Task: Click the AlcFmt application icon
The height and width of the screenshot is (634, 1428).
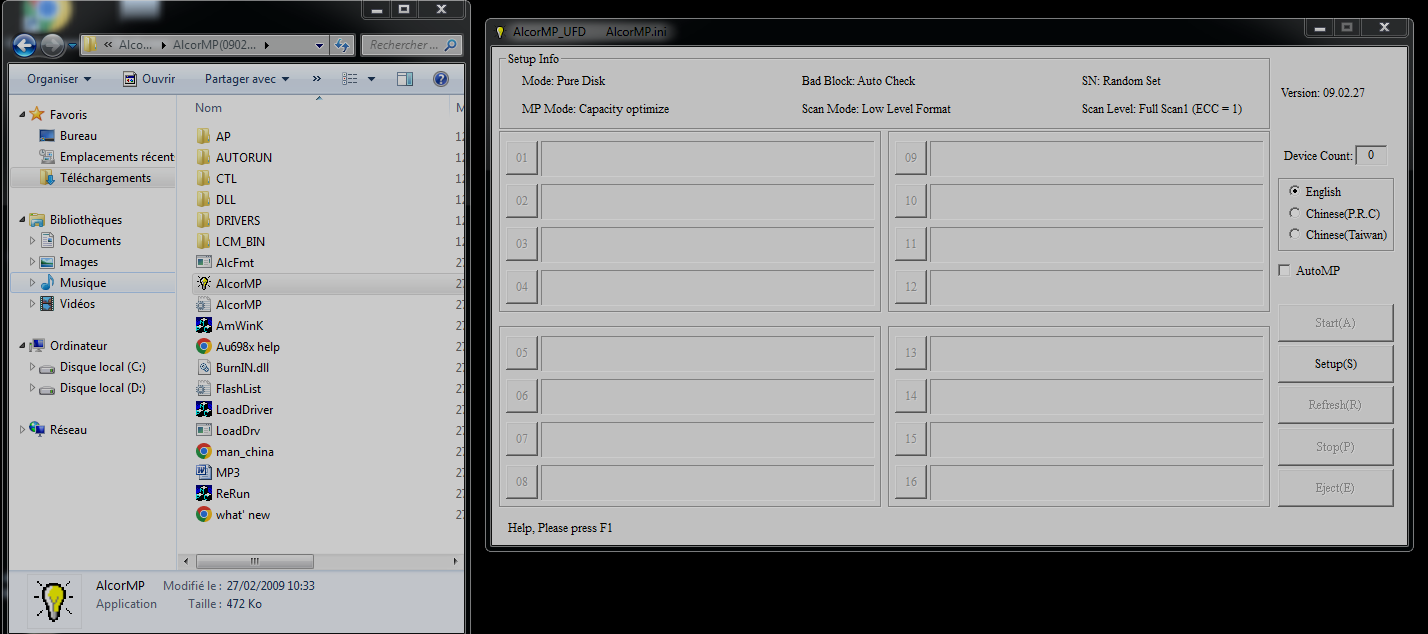Action: (x=203, y=262)
